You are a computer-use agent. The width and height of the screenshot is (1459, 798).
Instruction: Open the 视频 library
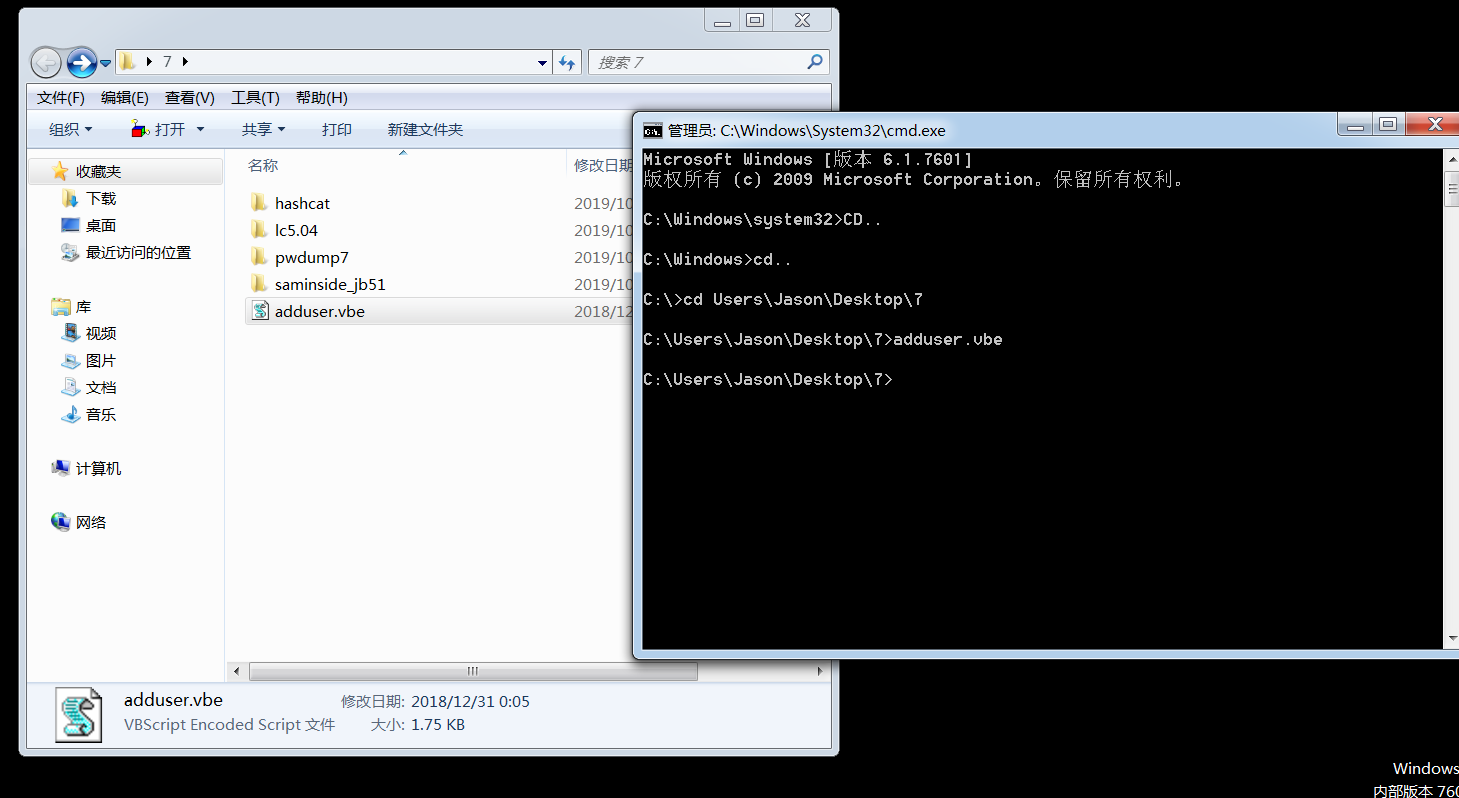tap(101, 333)
